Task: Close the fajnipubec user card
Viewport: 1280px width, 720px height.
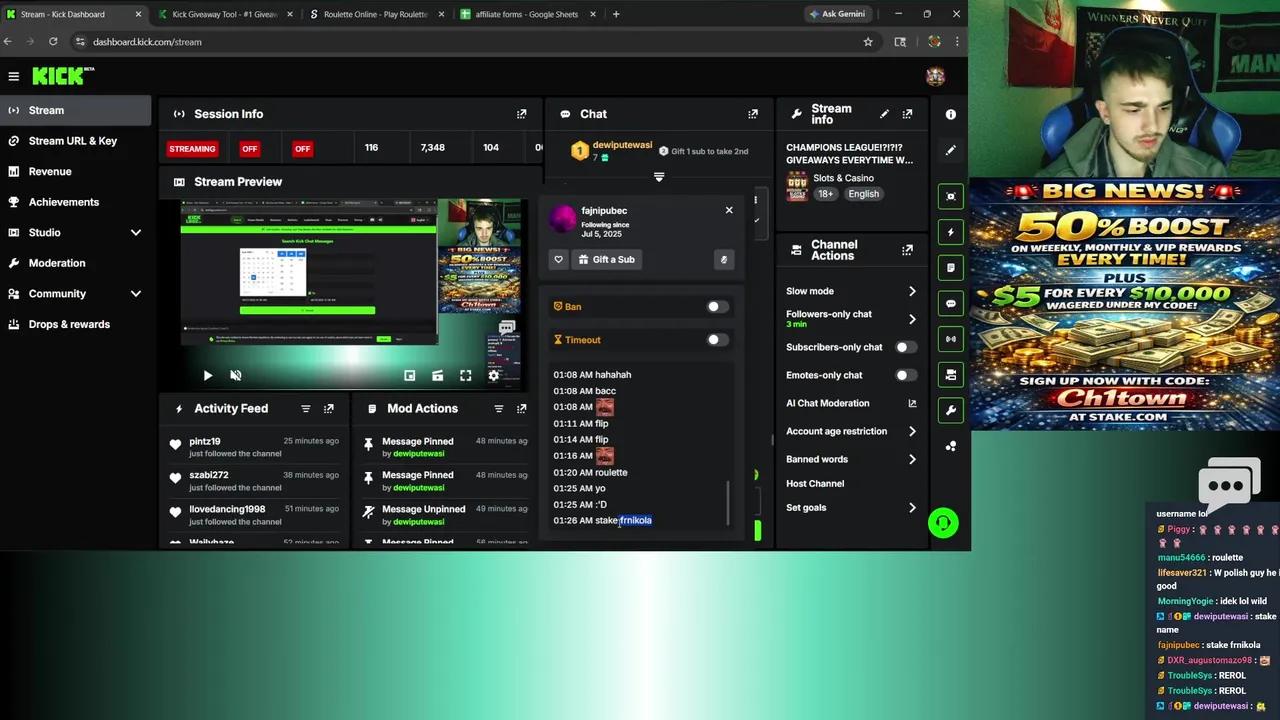Action: tap(729, 210)
